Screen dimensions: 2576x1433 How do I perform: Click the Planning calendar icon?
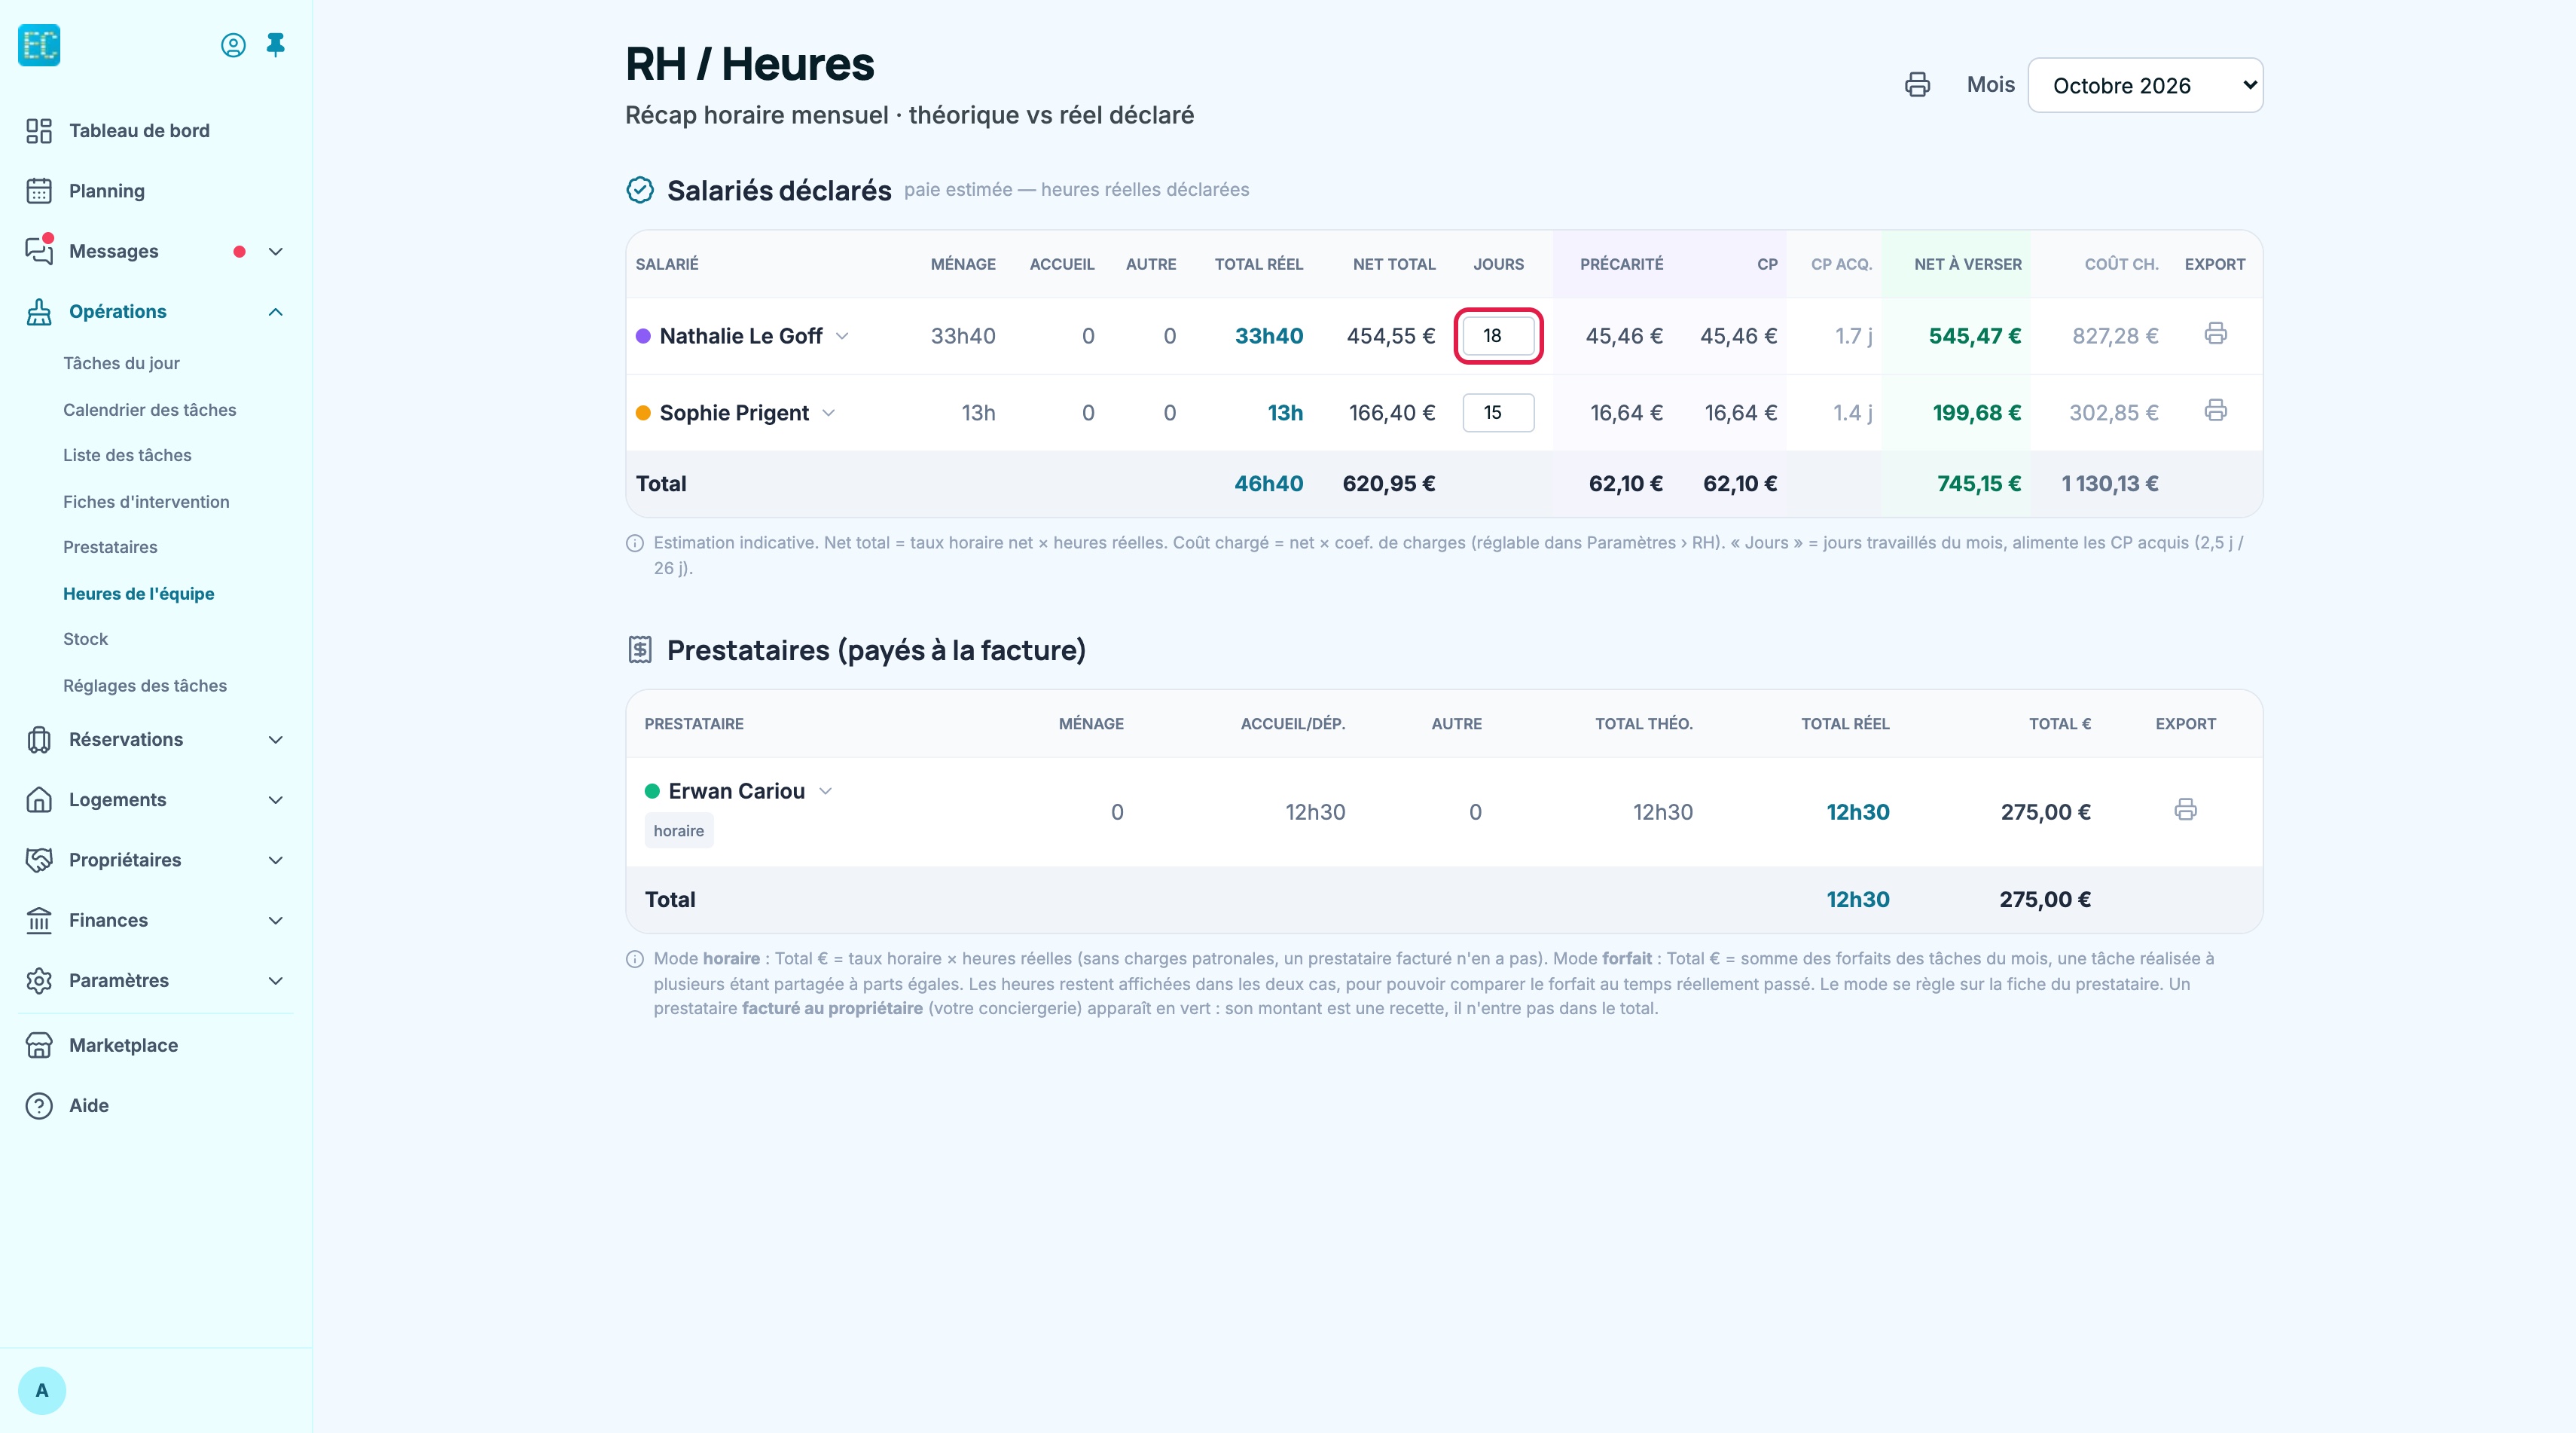pyautogui.click(x=39, y=191)
